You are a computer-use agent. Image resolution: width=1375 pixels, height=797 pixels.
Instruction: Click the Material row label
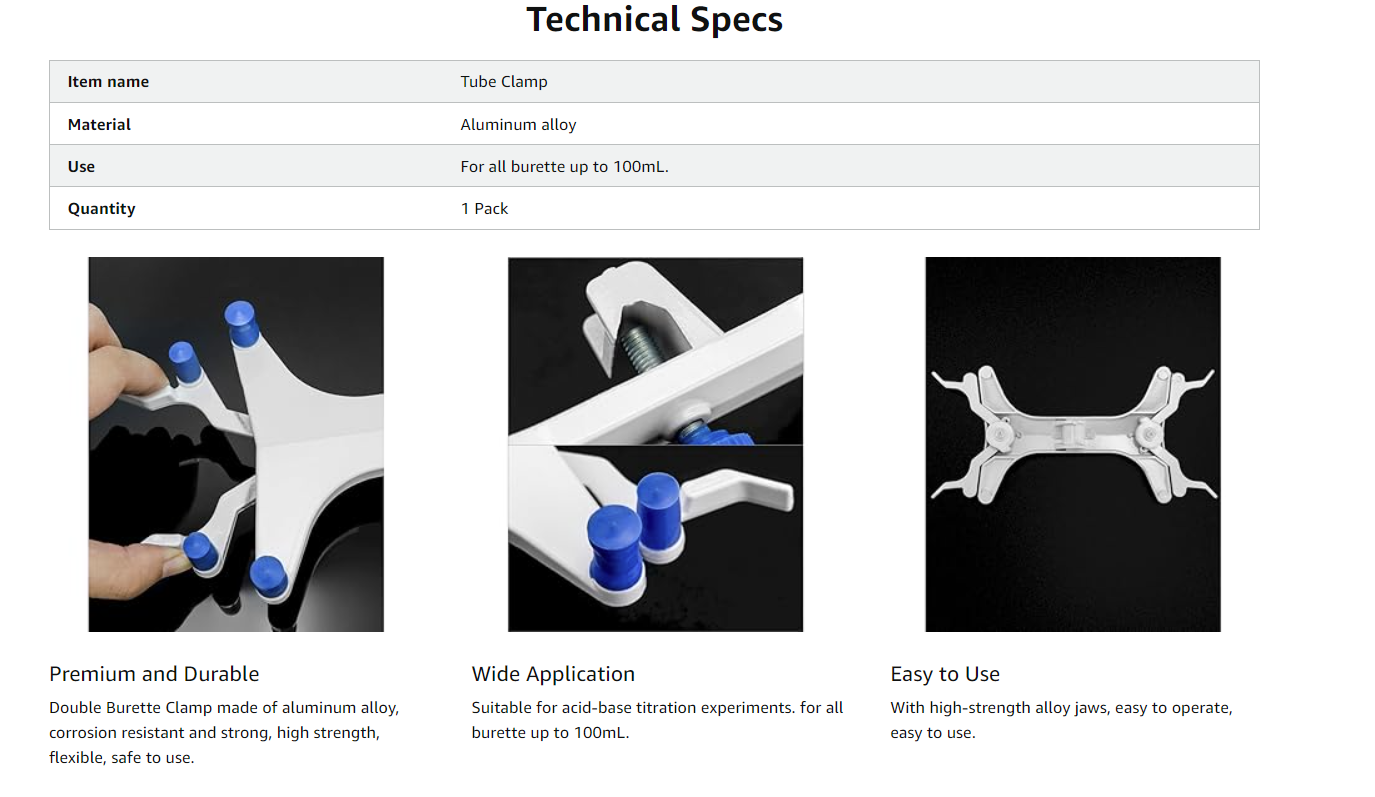(99, 125)
